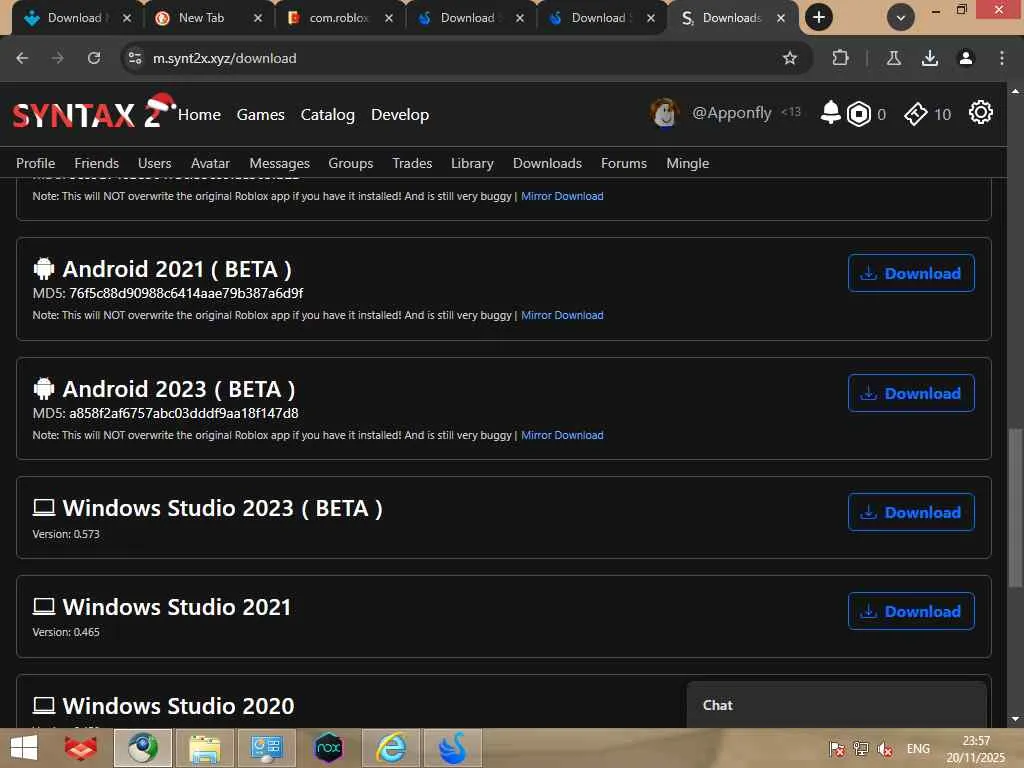Open Catalog in top navigation

tap(327, 114)
